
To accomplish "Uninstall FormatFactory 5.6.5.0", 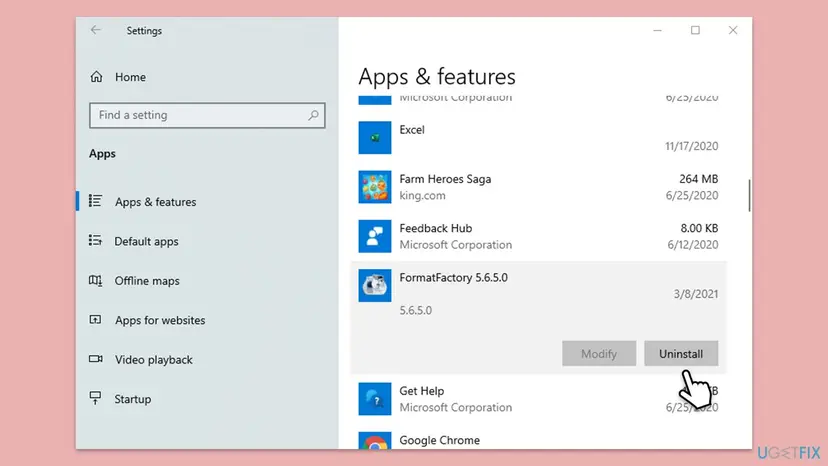I will (x=681, y=353).
